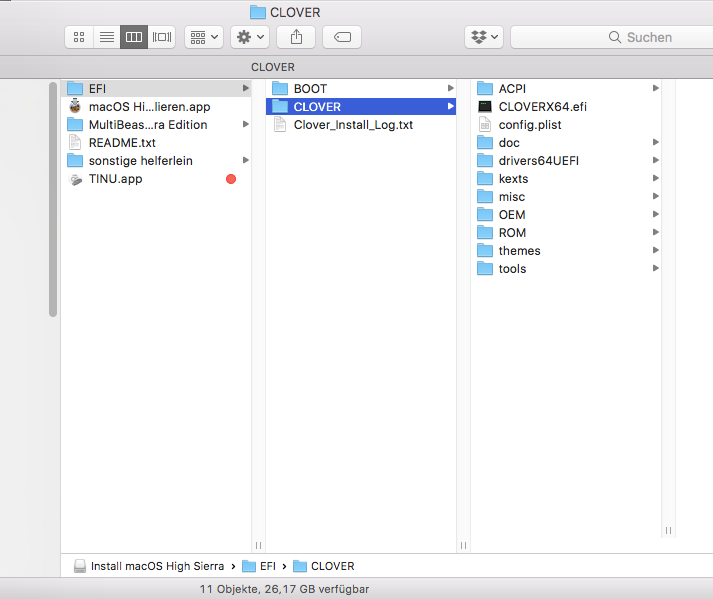Select the themes folder
The height and width of the screenshot is (599, 713).
[x=566, y=251]
